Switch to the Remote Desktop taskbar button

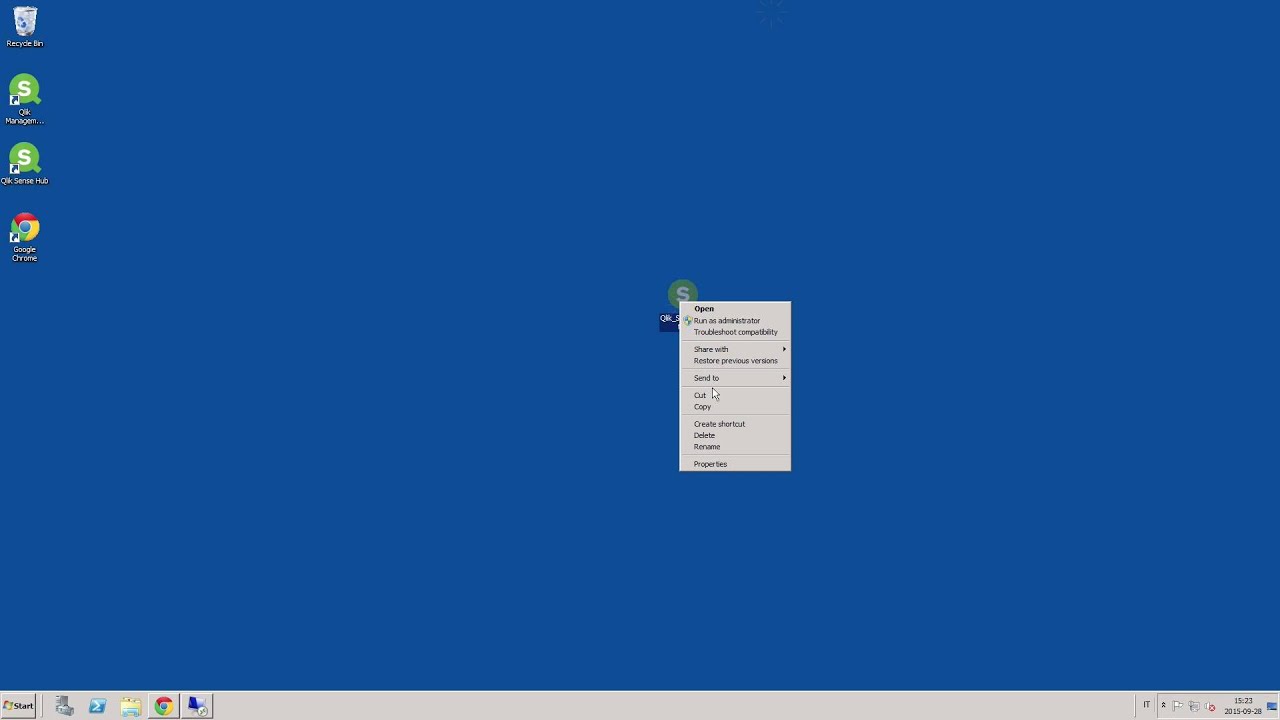(197, 706)
